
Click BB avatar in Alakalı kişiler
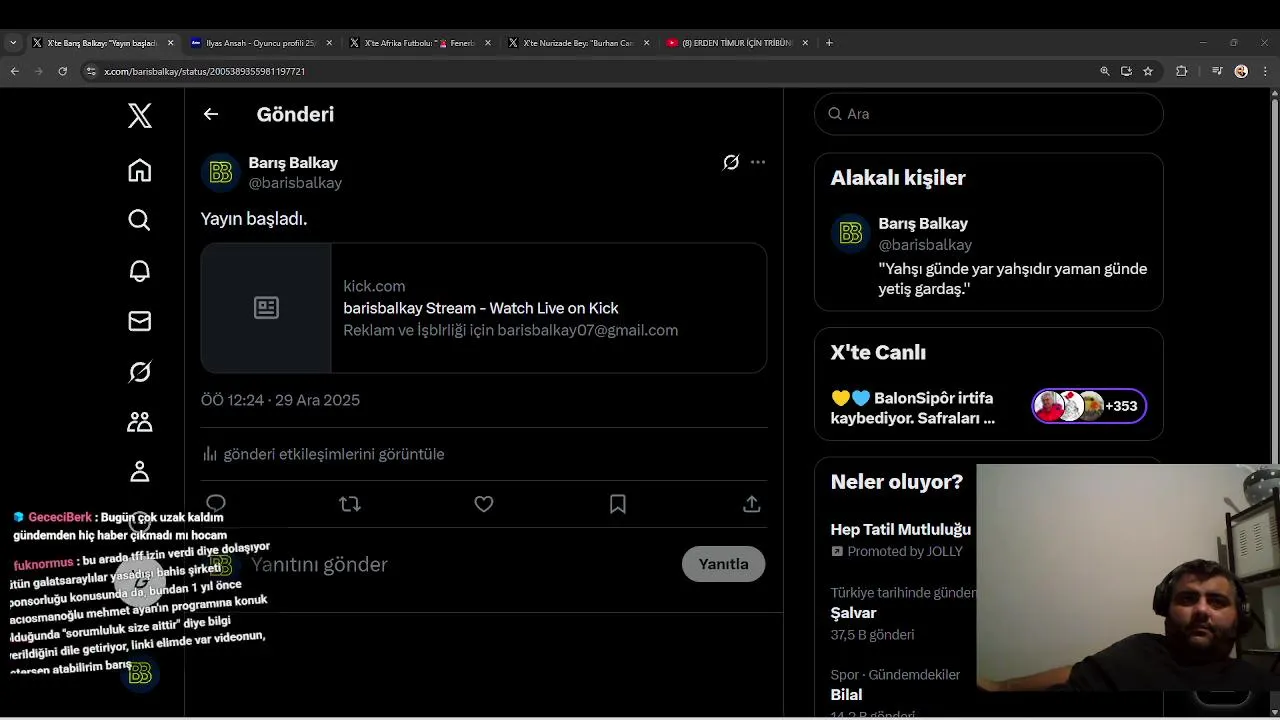coord(851,234)
